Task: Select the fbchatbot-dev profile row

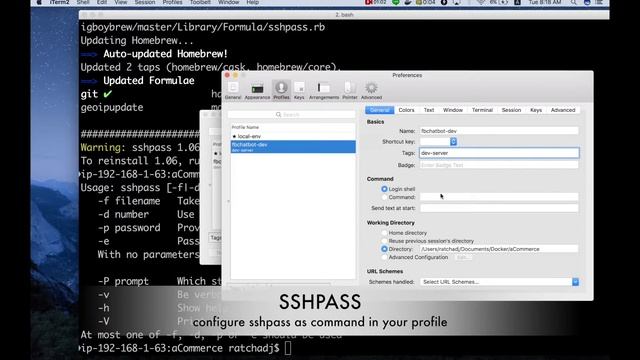Action: 293,147
